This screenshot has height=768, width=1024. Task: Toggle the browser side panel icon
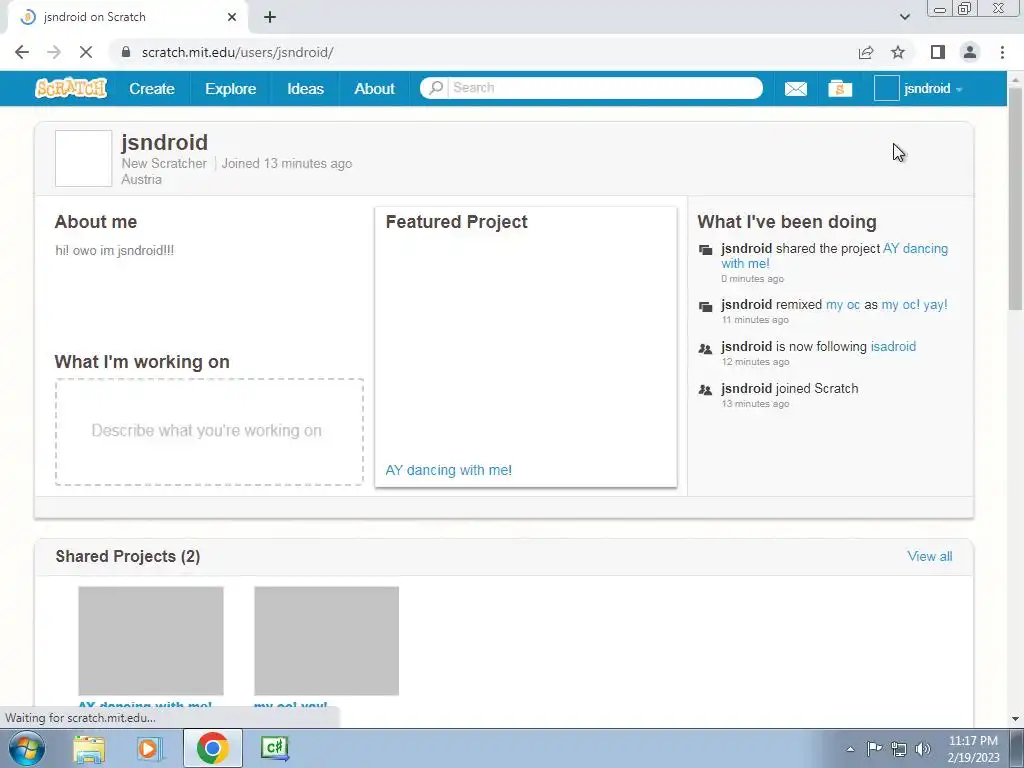point(938,52)
